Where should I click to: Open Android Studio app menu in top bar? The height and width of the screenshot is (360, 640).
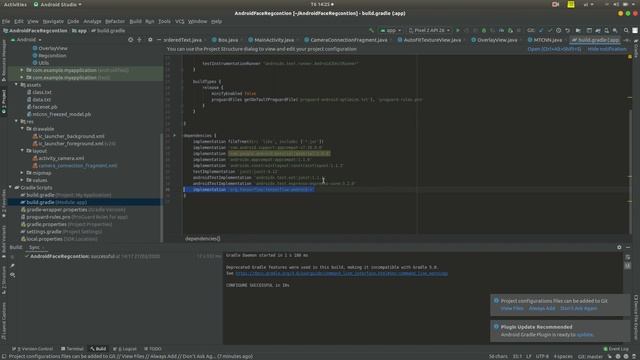[58, 4]
